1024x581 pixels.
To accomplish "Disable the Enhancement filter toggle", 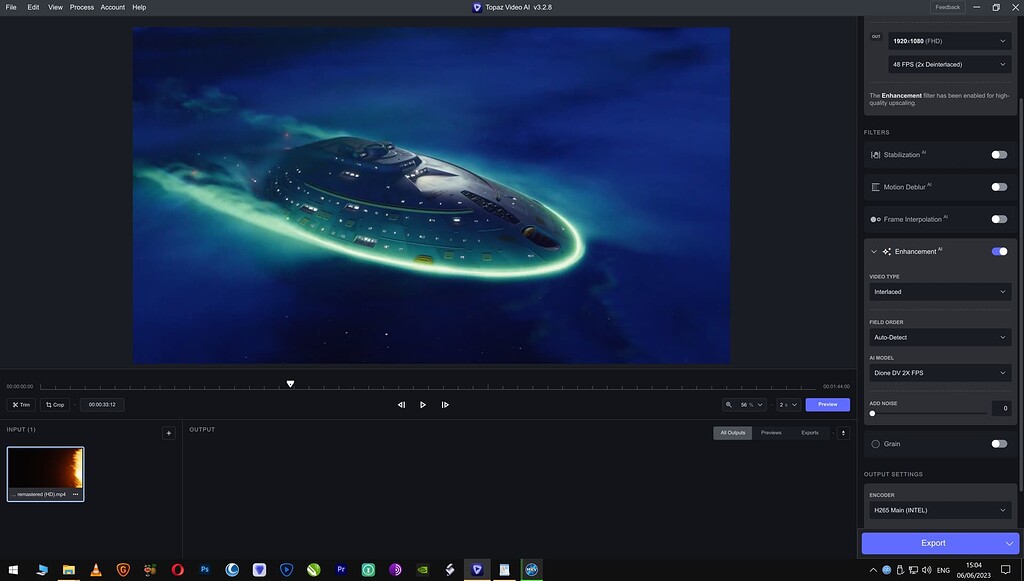I will point(999,251).
